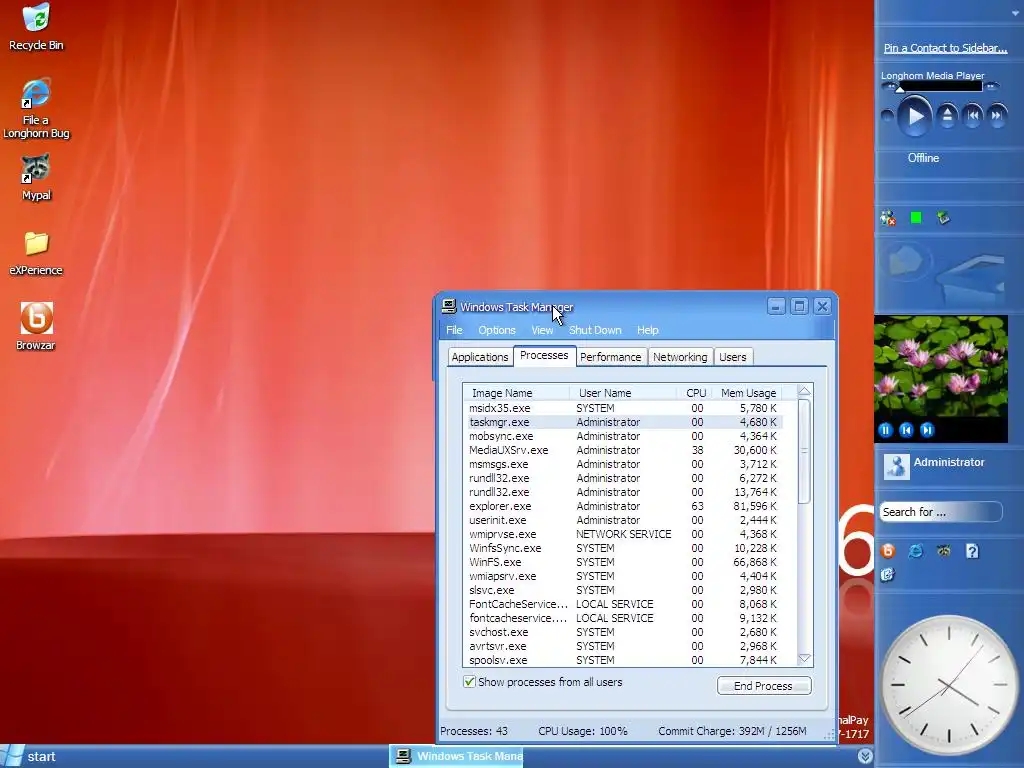The width and height of the screenshot is (1024, 768).
Task: Open the sidebar options dropdown arrow
Action: [1016, 12]
